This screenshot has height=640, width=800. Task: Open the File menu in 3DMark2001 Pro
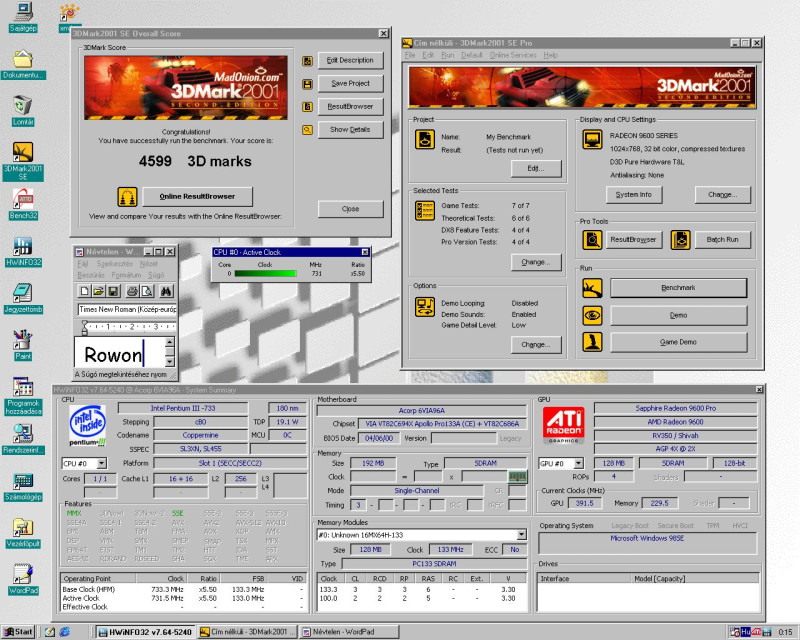coord(410,55)
